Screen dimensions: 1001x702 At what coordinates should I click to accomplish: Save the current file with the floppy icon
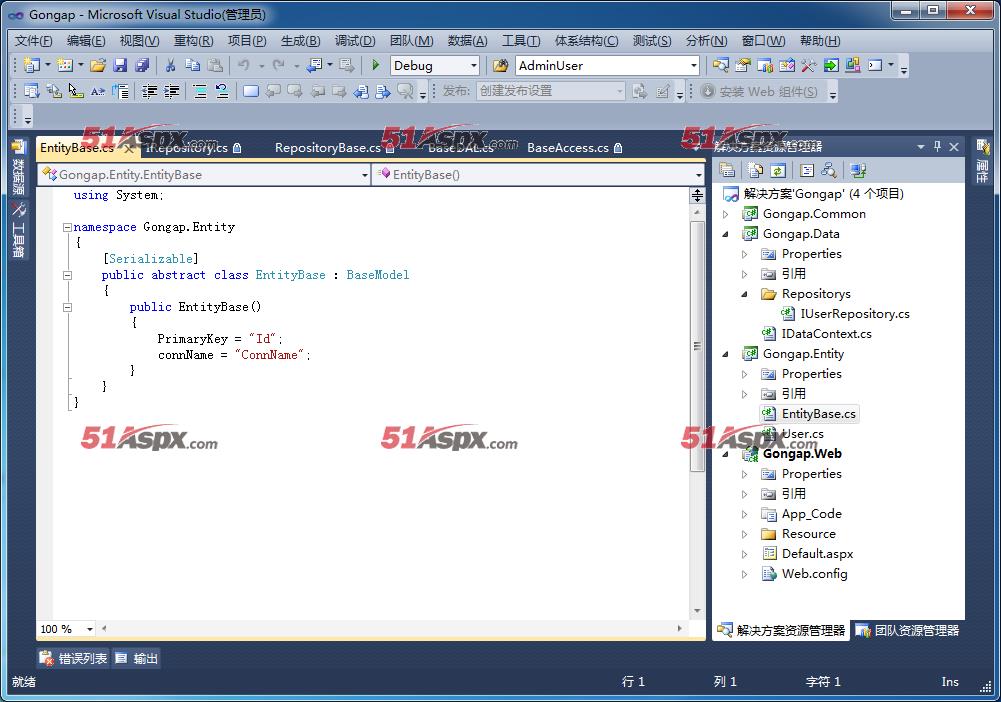coord(120,65)
